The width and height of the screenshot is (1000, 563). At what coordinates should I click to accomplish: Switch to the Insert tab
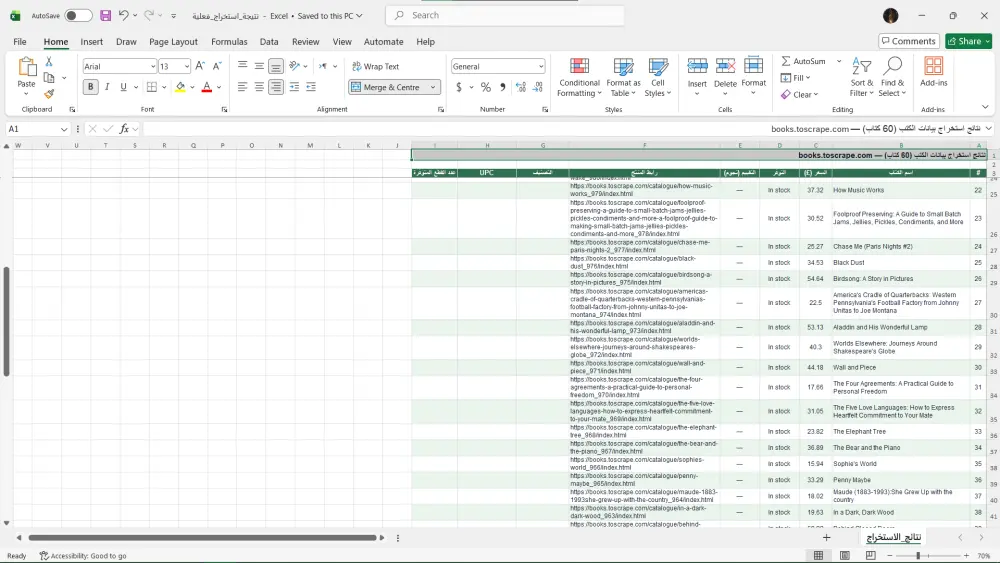point(91,41)
